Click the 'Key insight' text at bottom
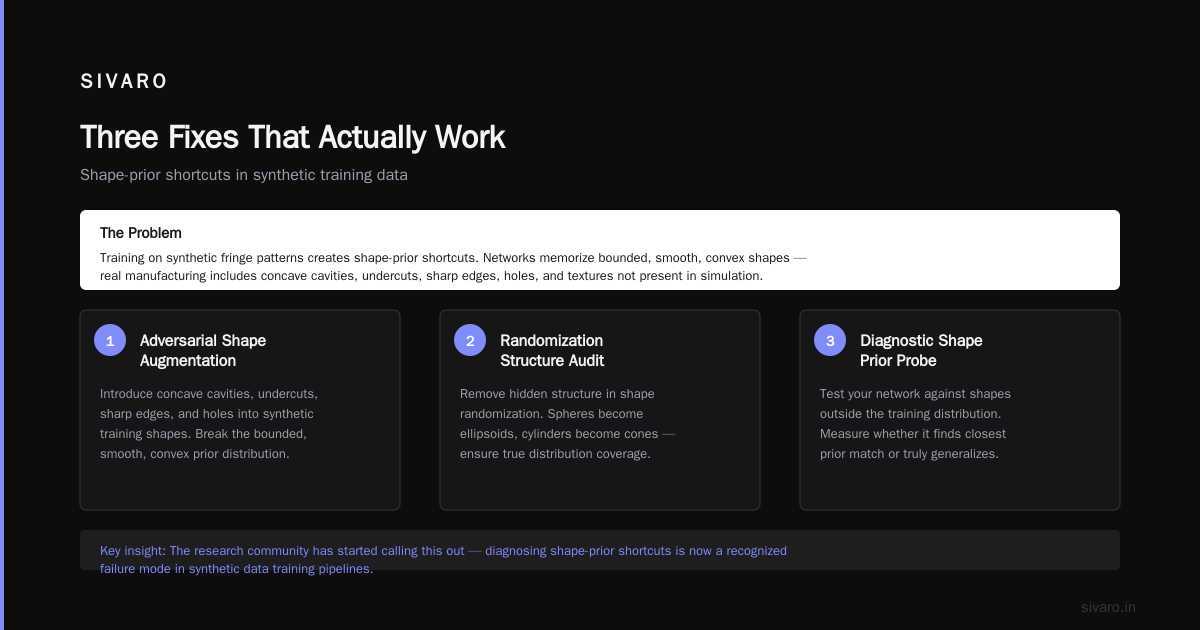Screen dimensions: 1200x630 [443, 560]
